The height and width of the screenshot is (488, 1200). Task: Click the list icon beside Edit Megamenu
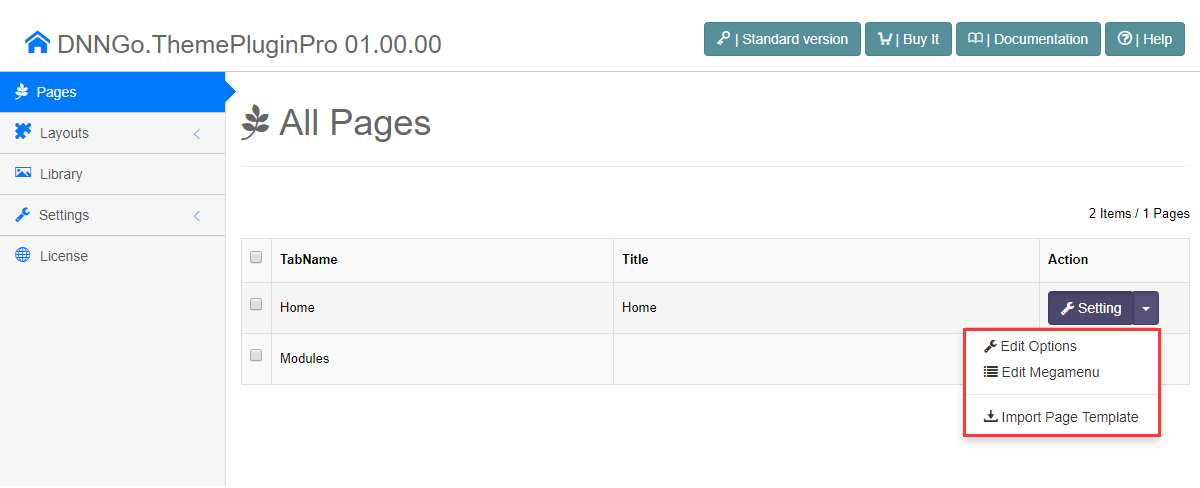(990, 372)
